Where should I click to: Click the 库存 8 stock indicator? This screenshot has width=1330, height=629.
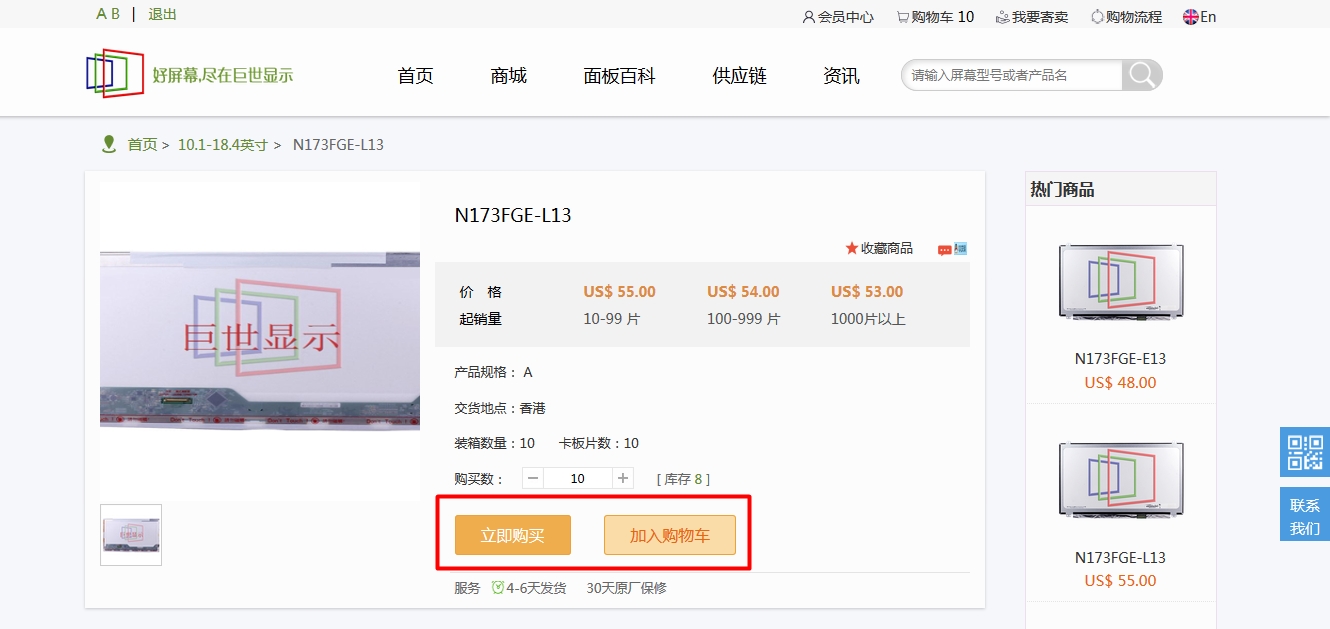tap(683, 479)
